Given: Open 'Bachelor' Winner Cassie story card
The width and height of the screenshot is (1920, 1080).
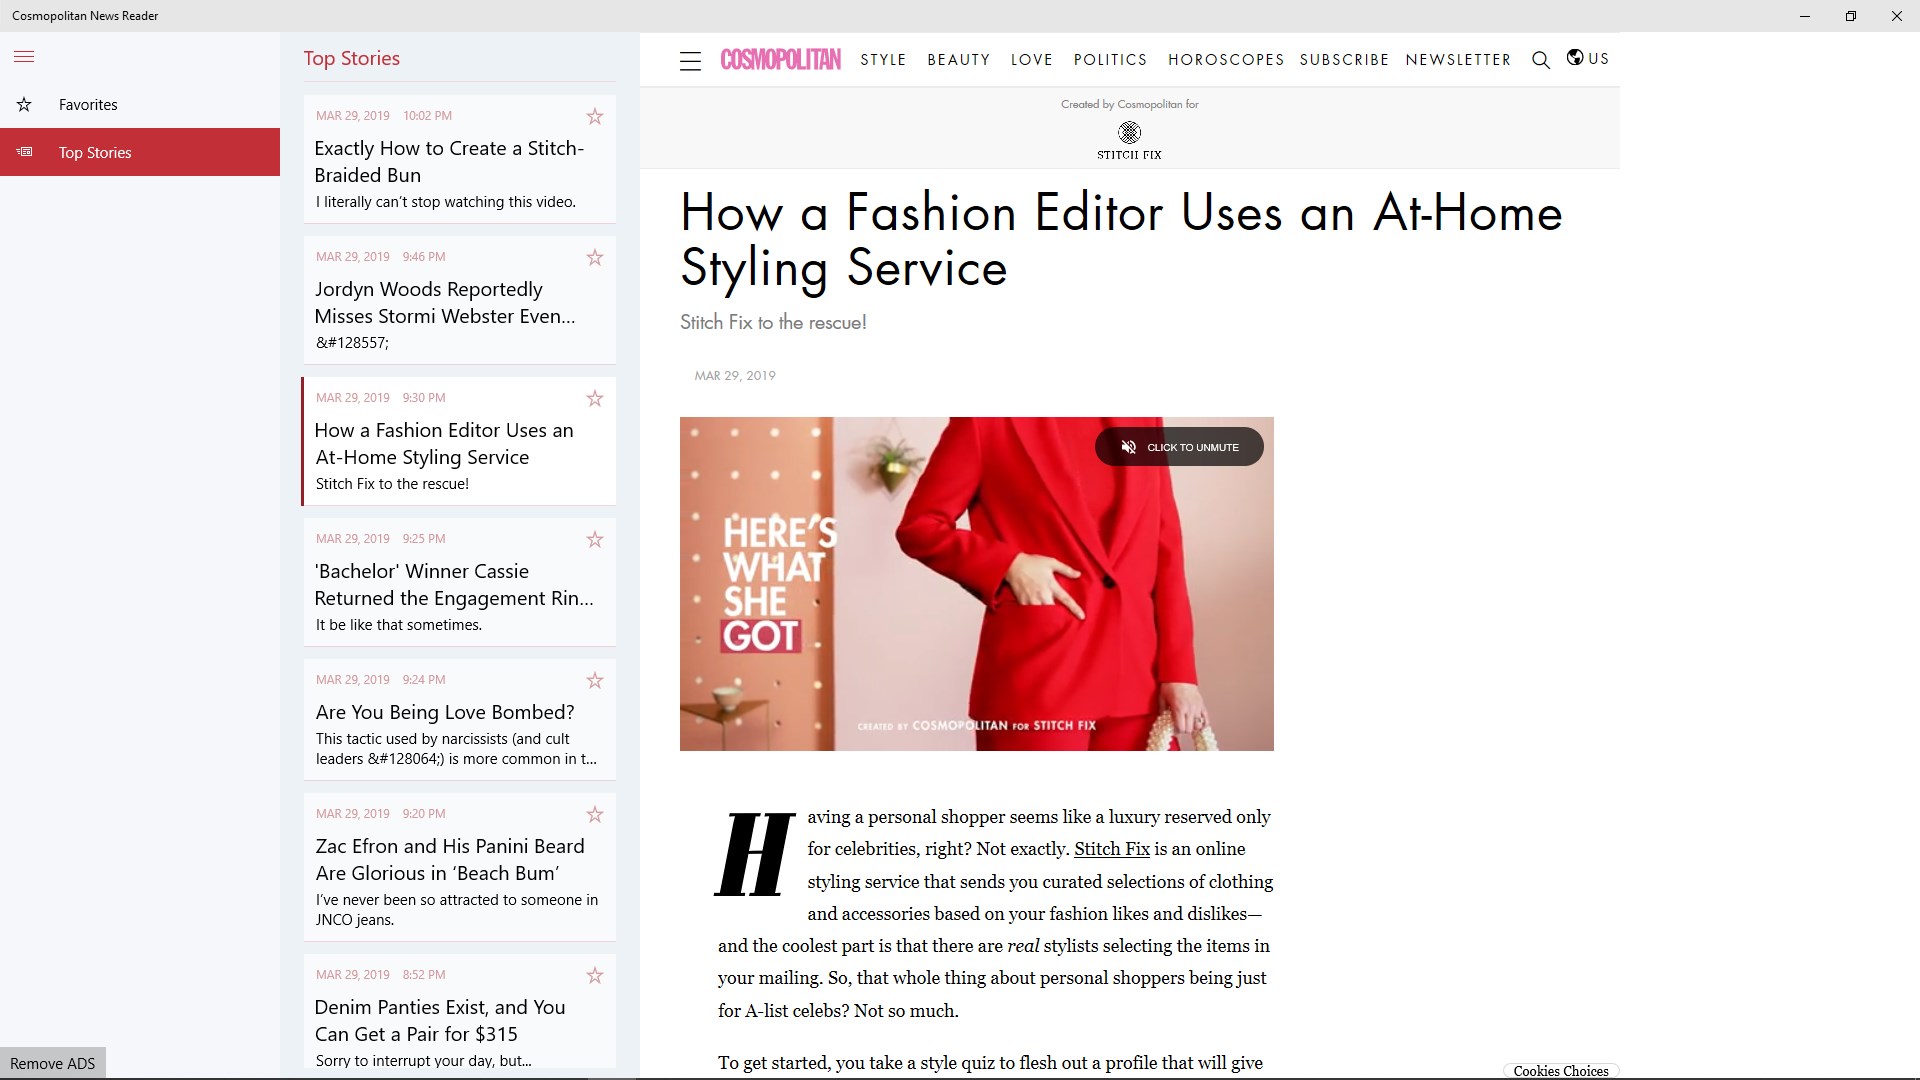Looking at the screenshot, I should point(453,585).
